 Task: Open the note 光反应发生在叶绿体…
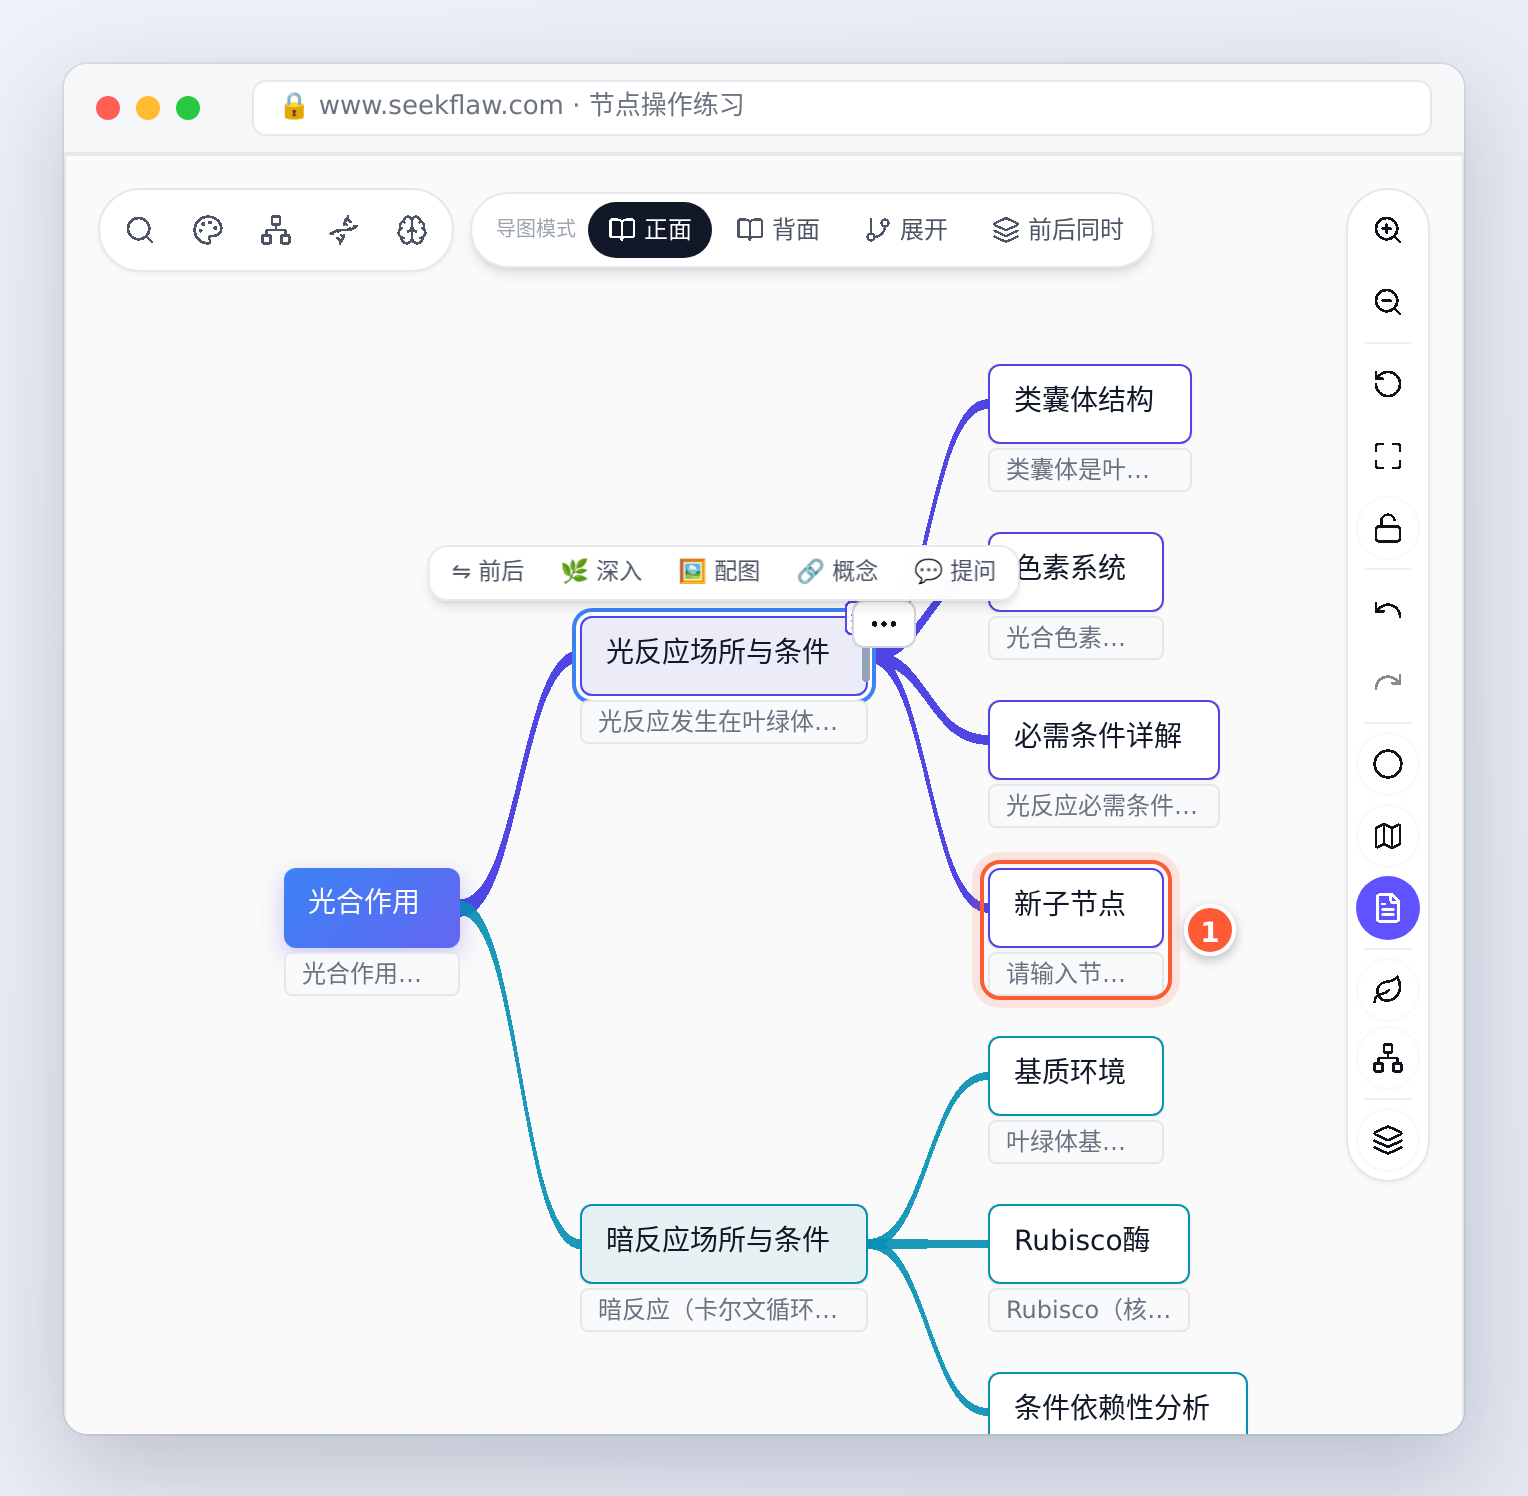point(724,722)
